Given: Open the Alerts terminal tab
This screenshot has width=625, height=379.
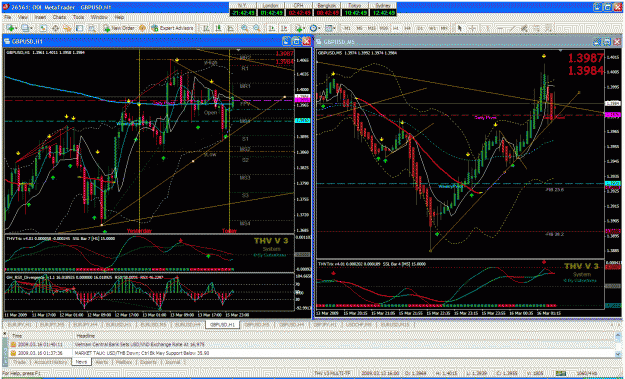Looking at the screenshot, I should (x=103, y=362).
